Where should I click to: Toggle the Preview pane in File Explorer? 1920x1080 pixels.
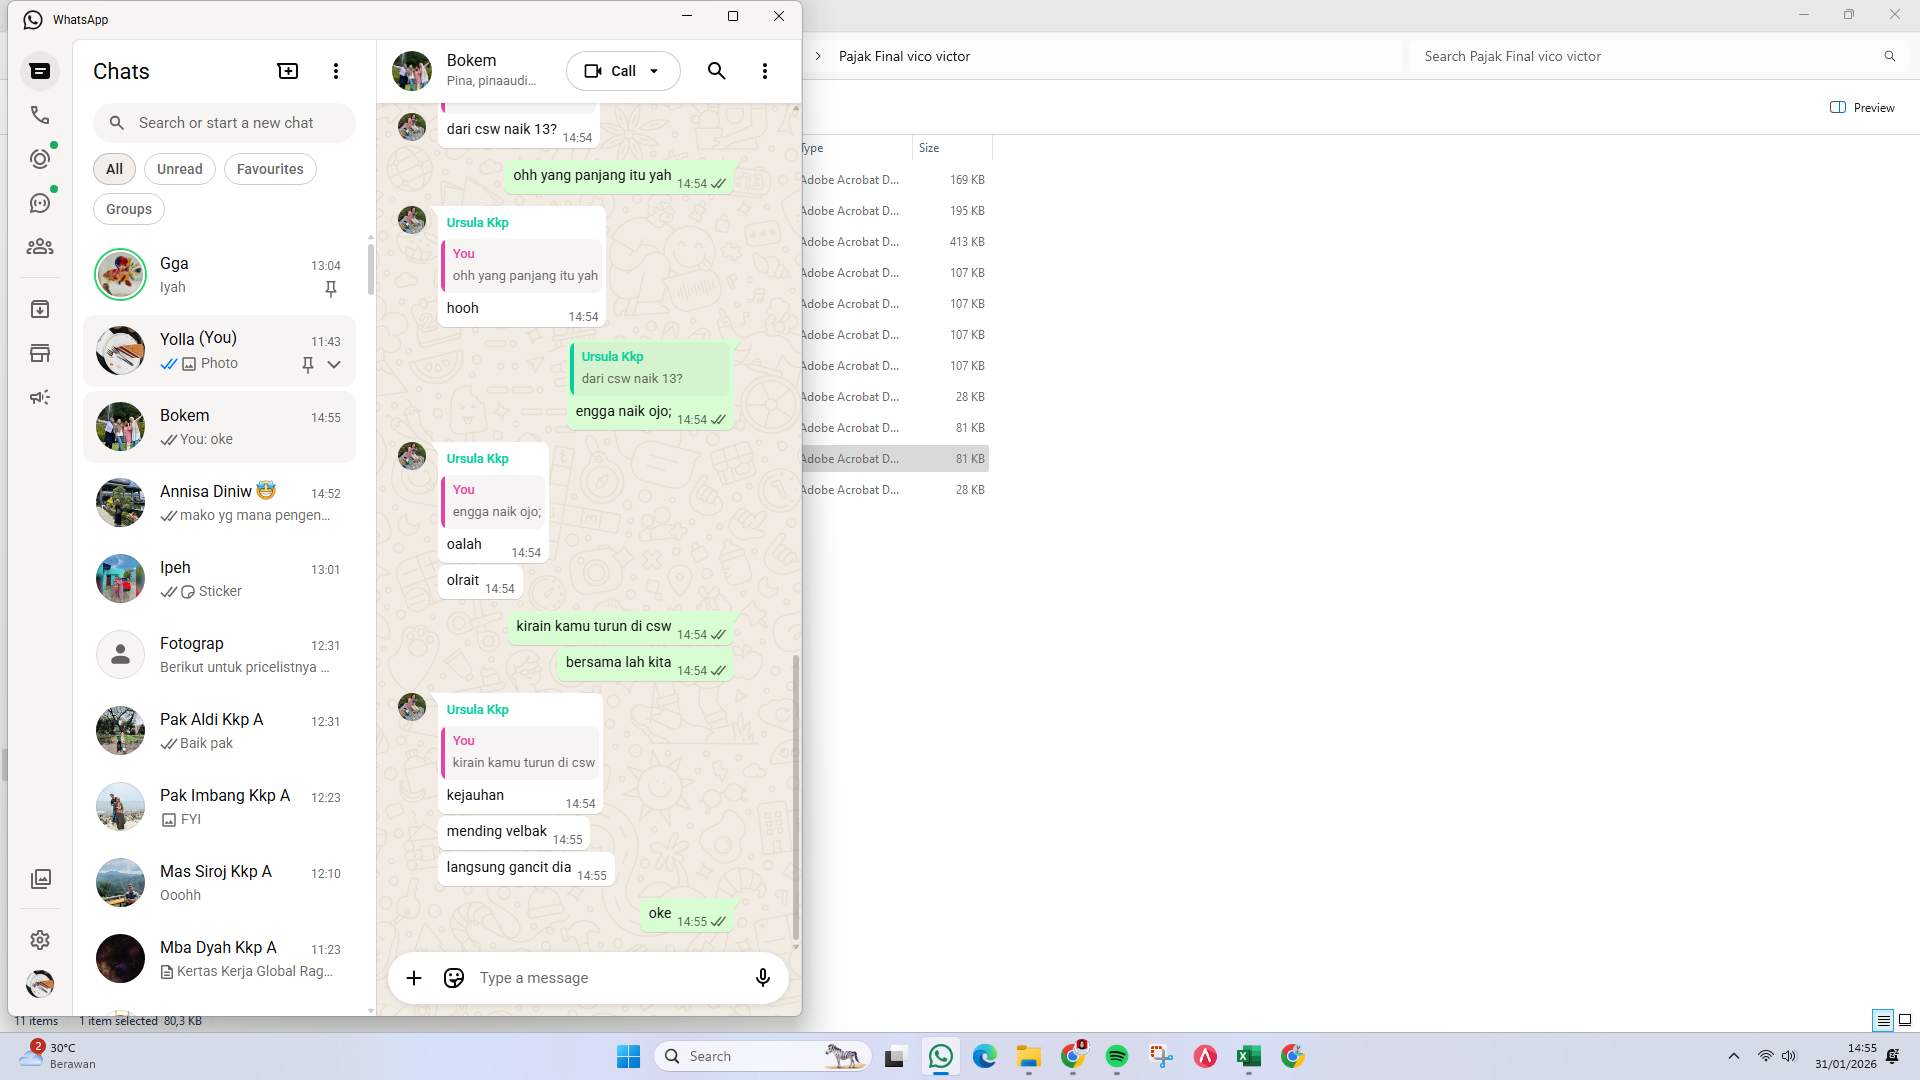click(1862, 107)
